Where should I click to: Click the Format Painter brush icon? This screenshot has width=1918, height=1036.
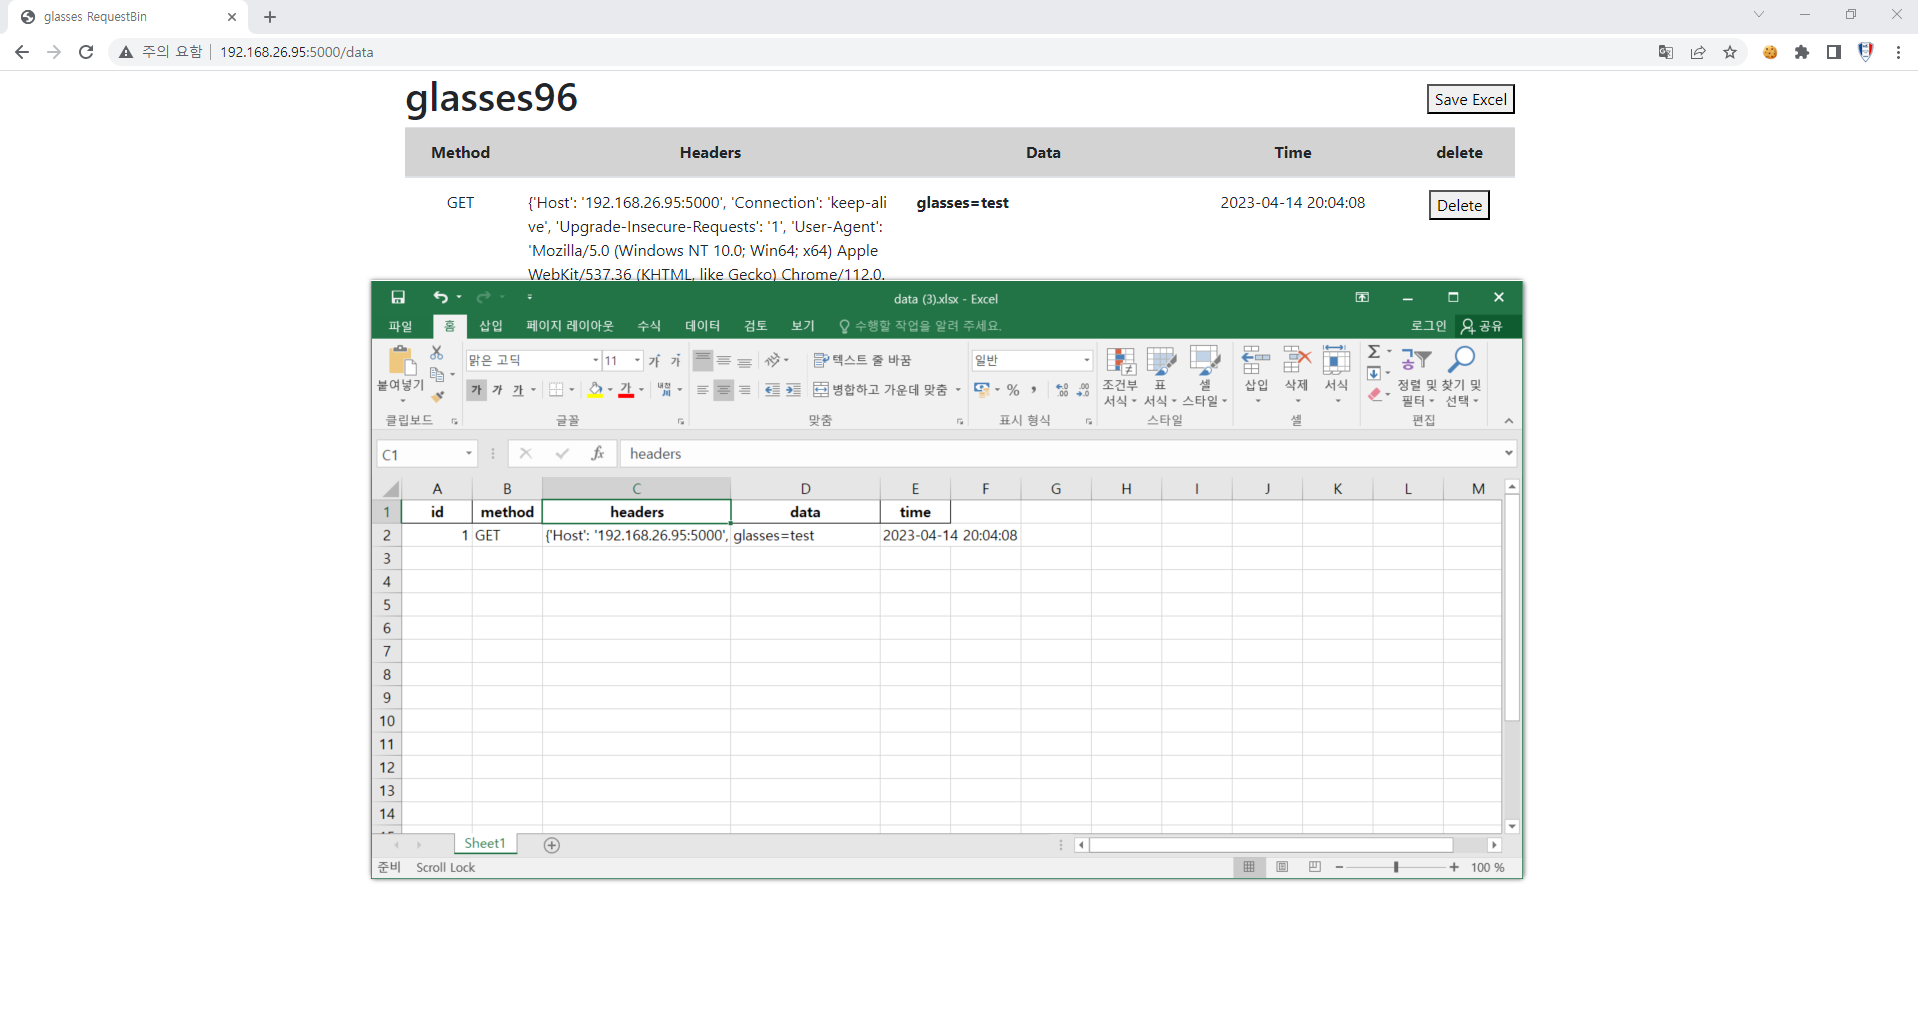pos(437,397)
